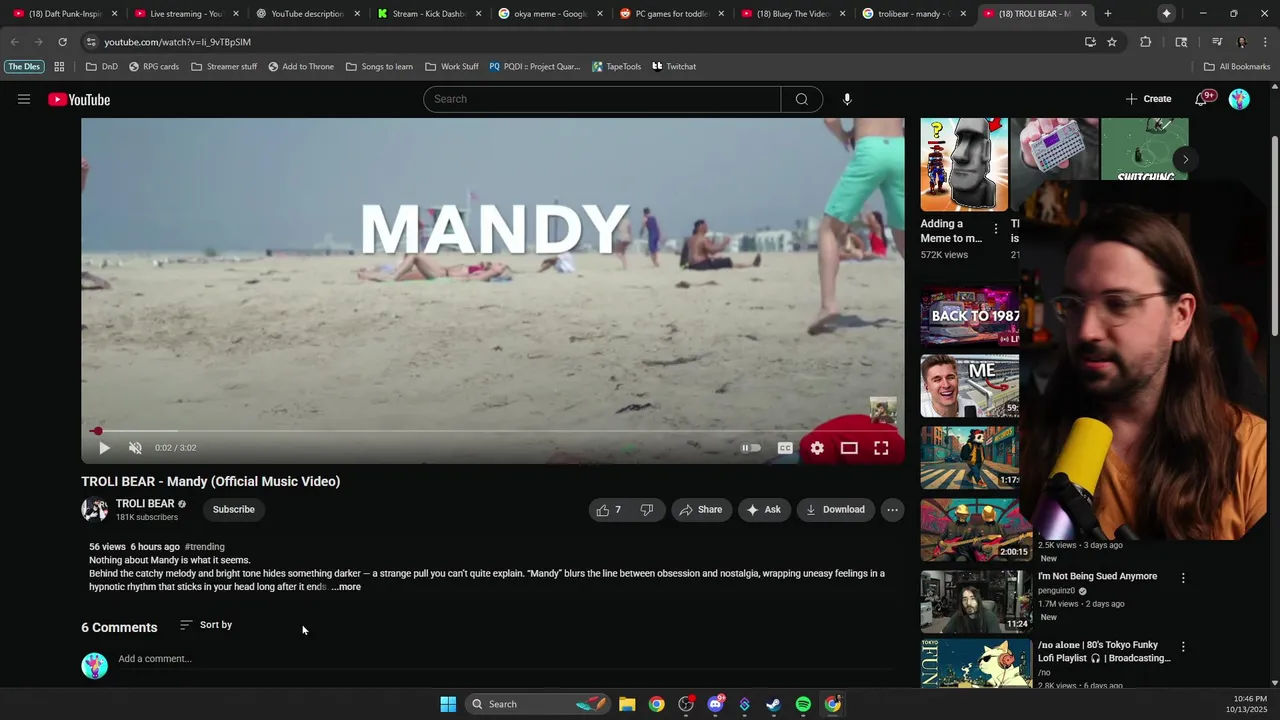Open Songs to learn bookmark folder
1280x720 pixels.
click(x=379, y=67)
